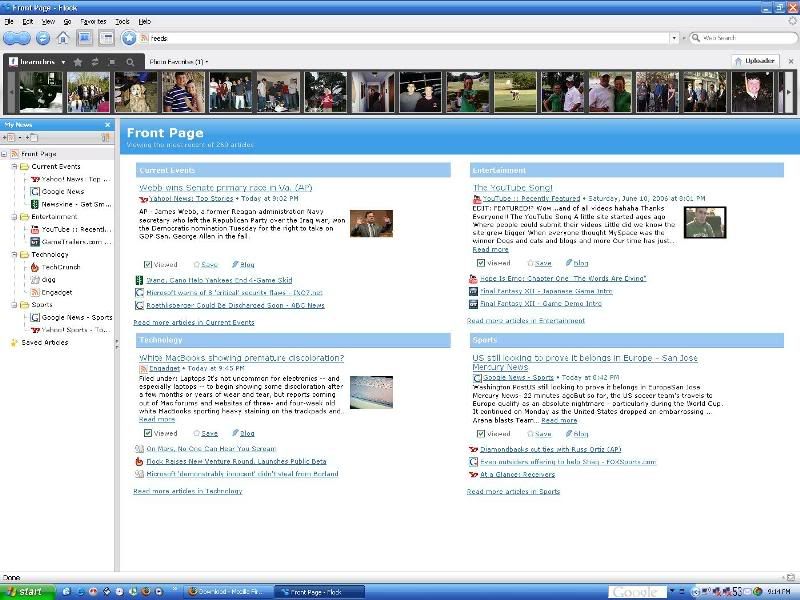Toggle Viewed checkbox under YouTube Song article
The image size is (800, 600).
pyautogui.click(x=481, y=263)
